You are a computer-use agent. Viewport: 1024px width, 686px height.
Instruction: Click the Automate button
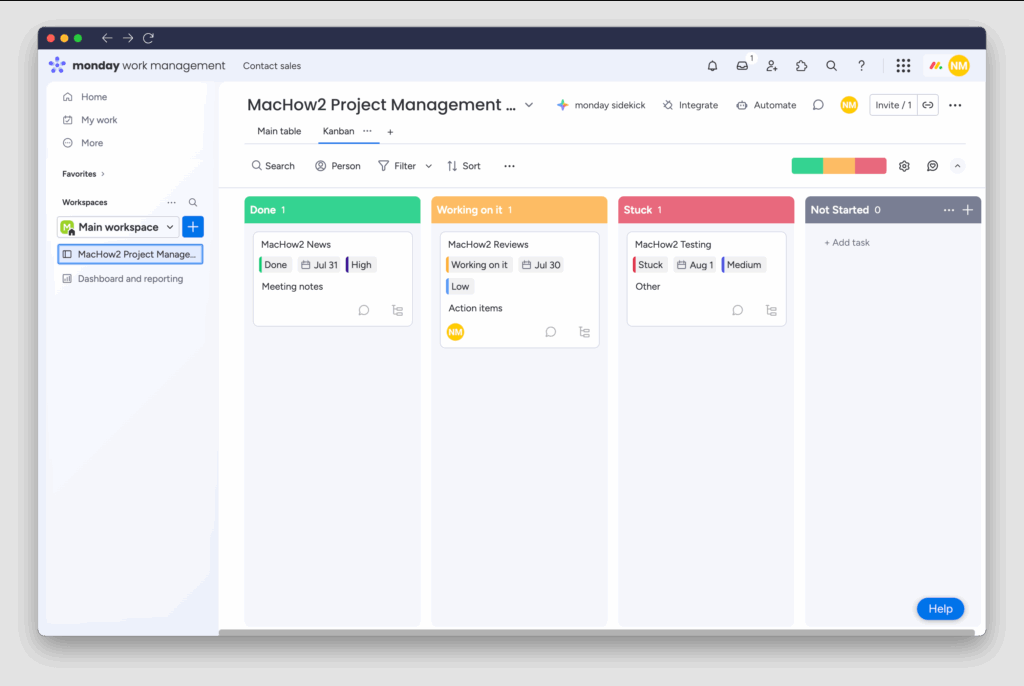766,105
